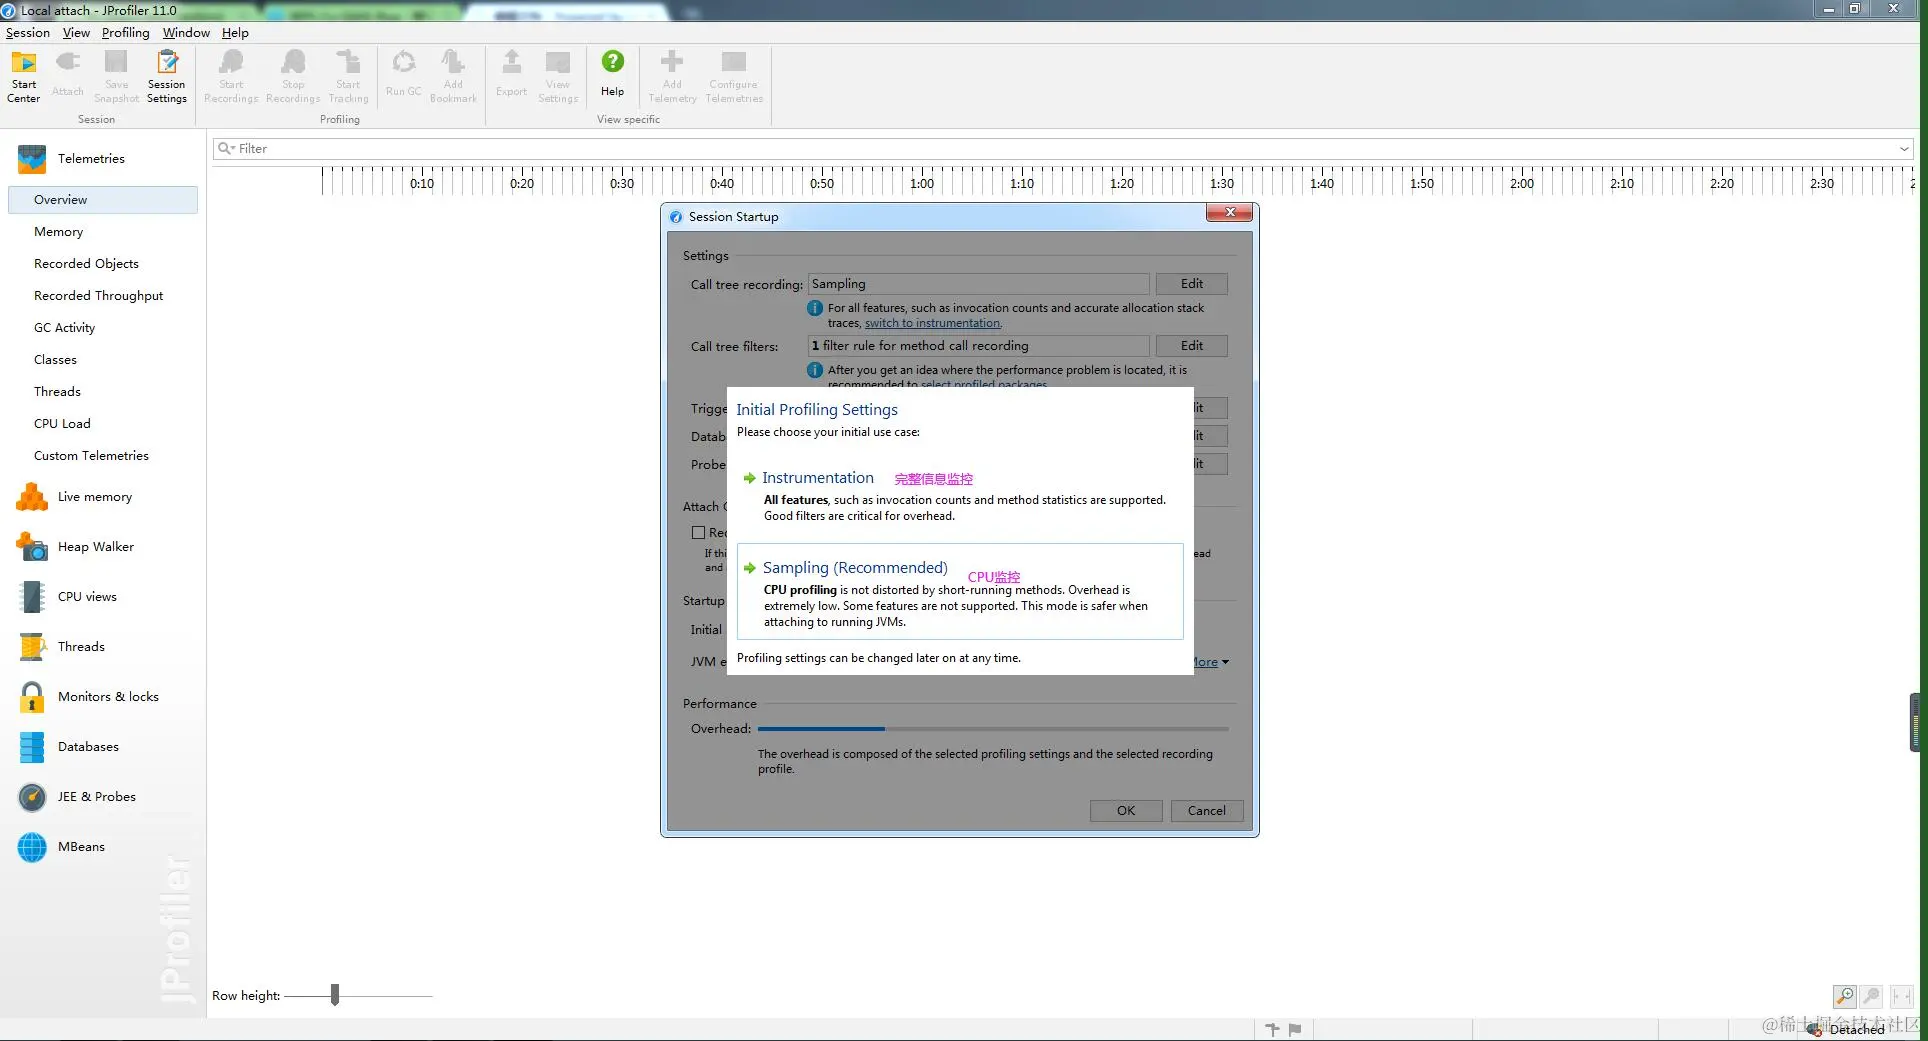Click Cancel in Session Startup dialog
This screenshot has height=1041, width=1928.
1206,810
